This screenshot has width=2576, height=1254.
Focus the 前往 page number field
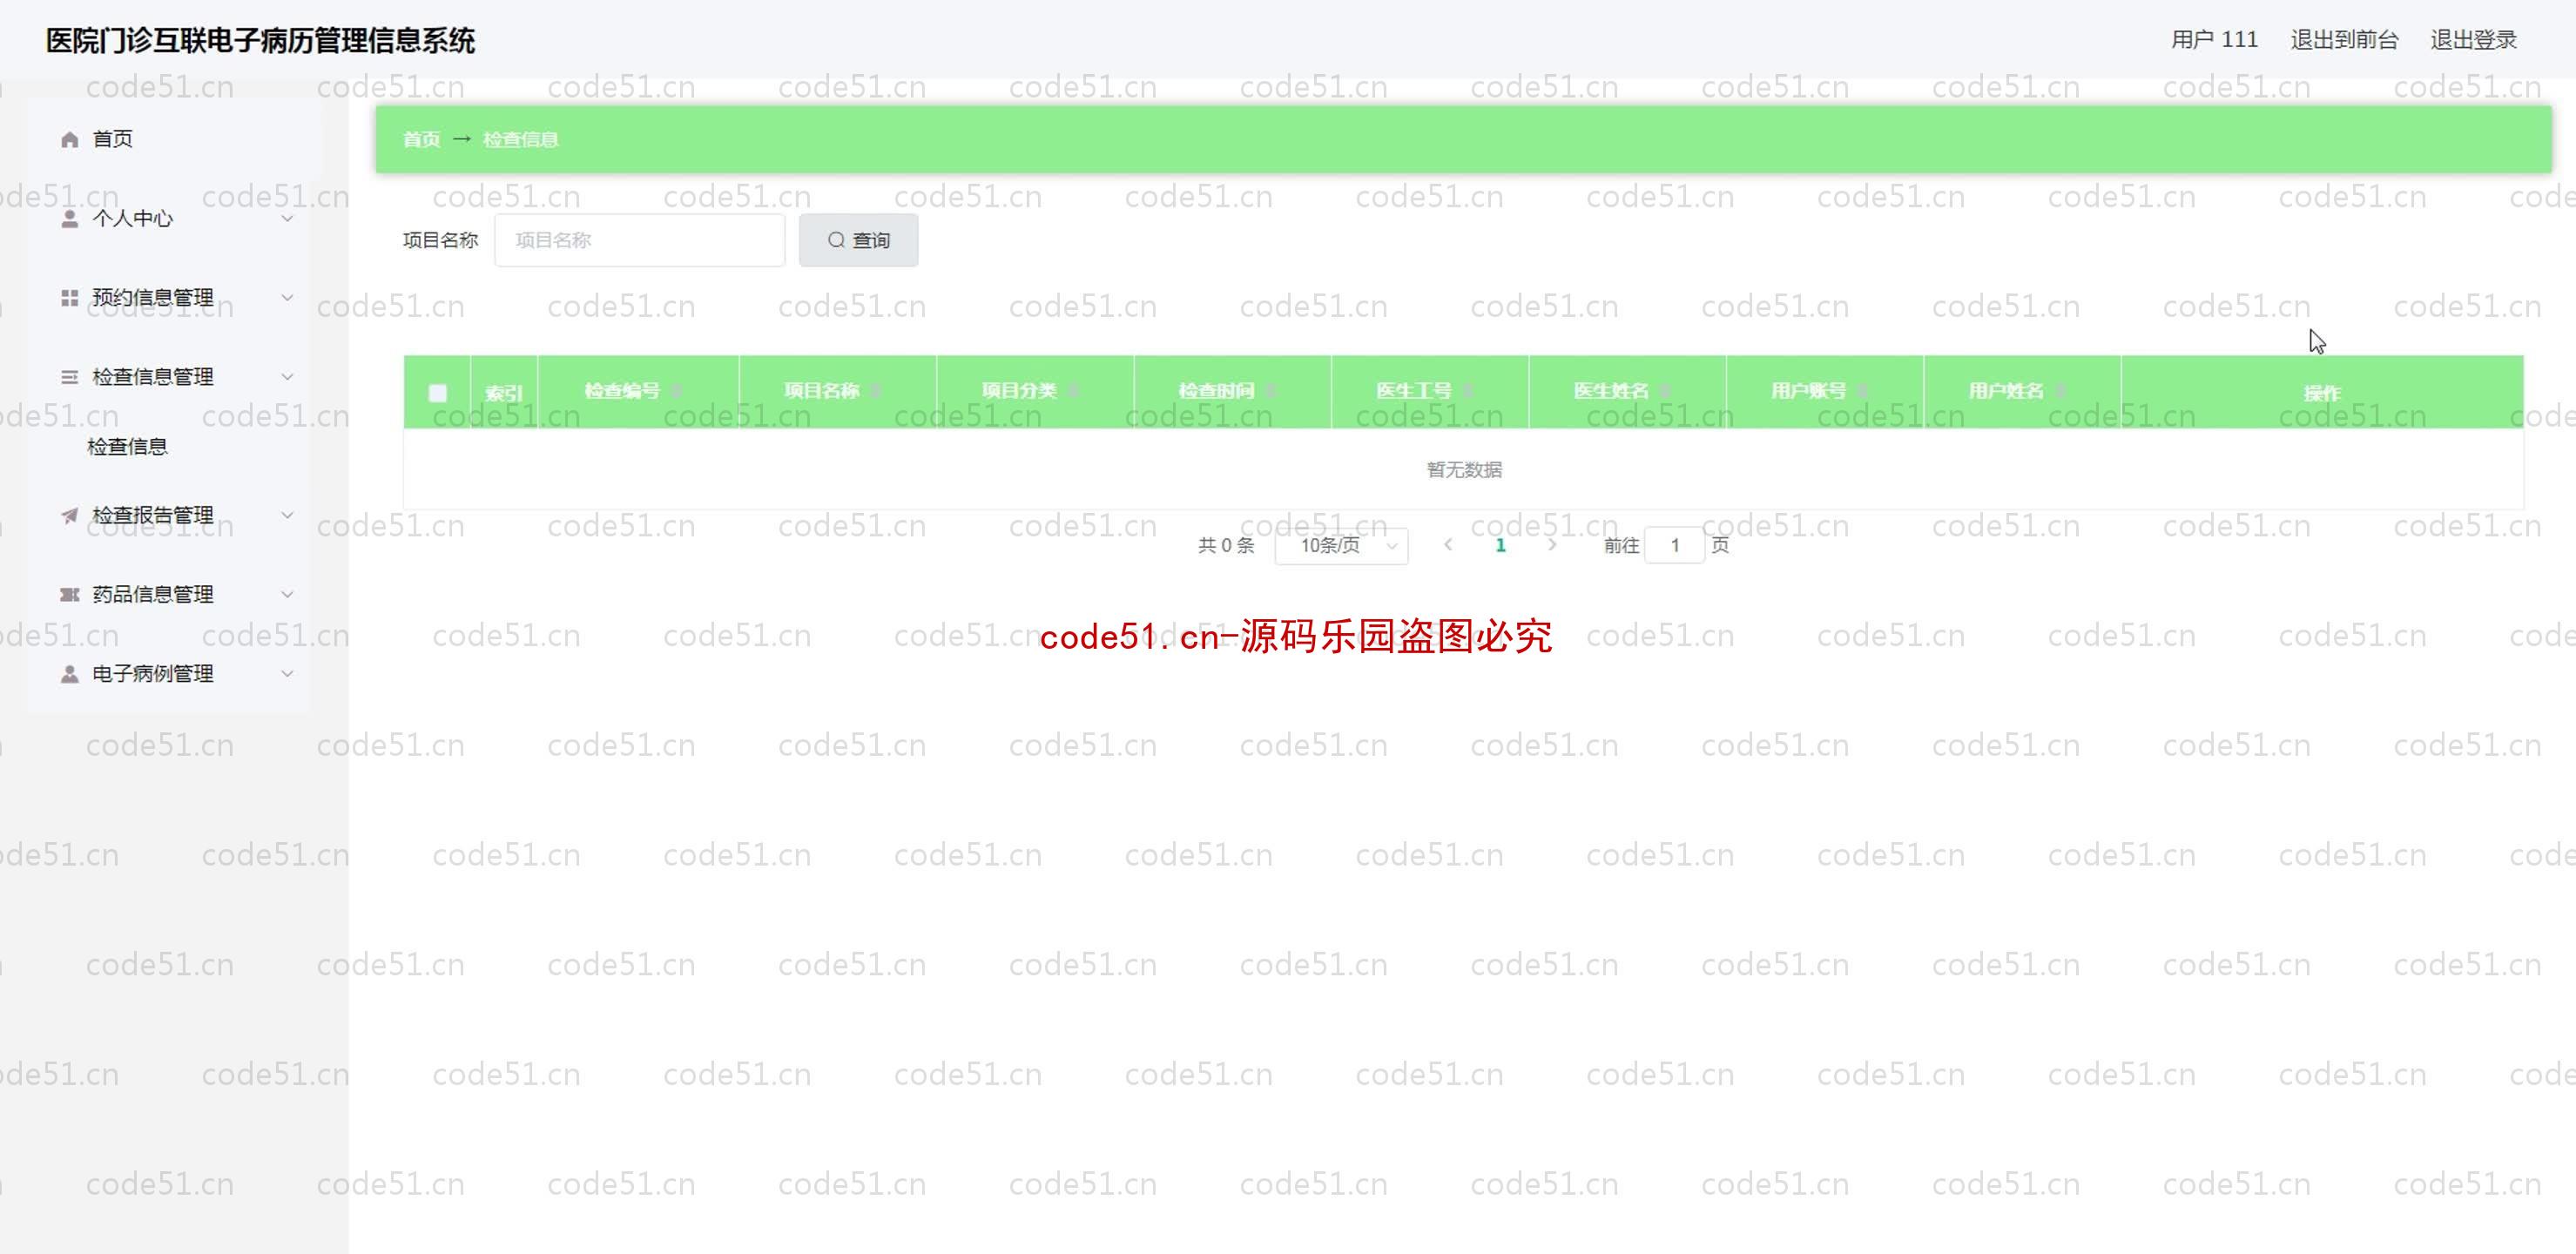click(x=1674, y=545)
